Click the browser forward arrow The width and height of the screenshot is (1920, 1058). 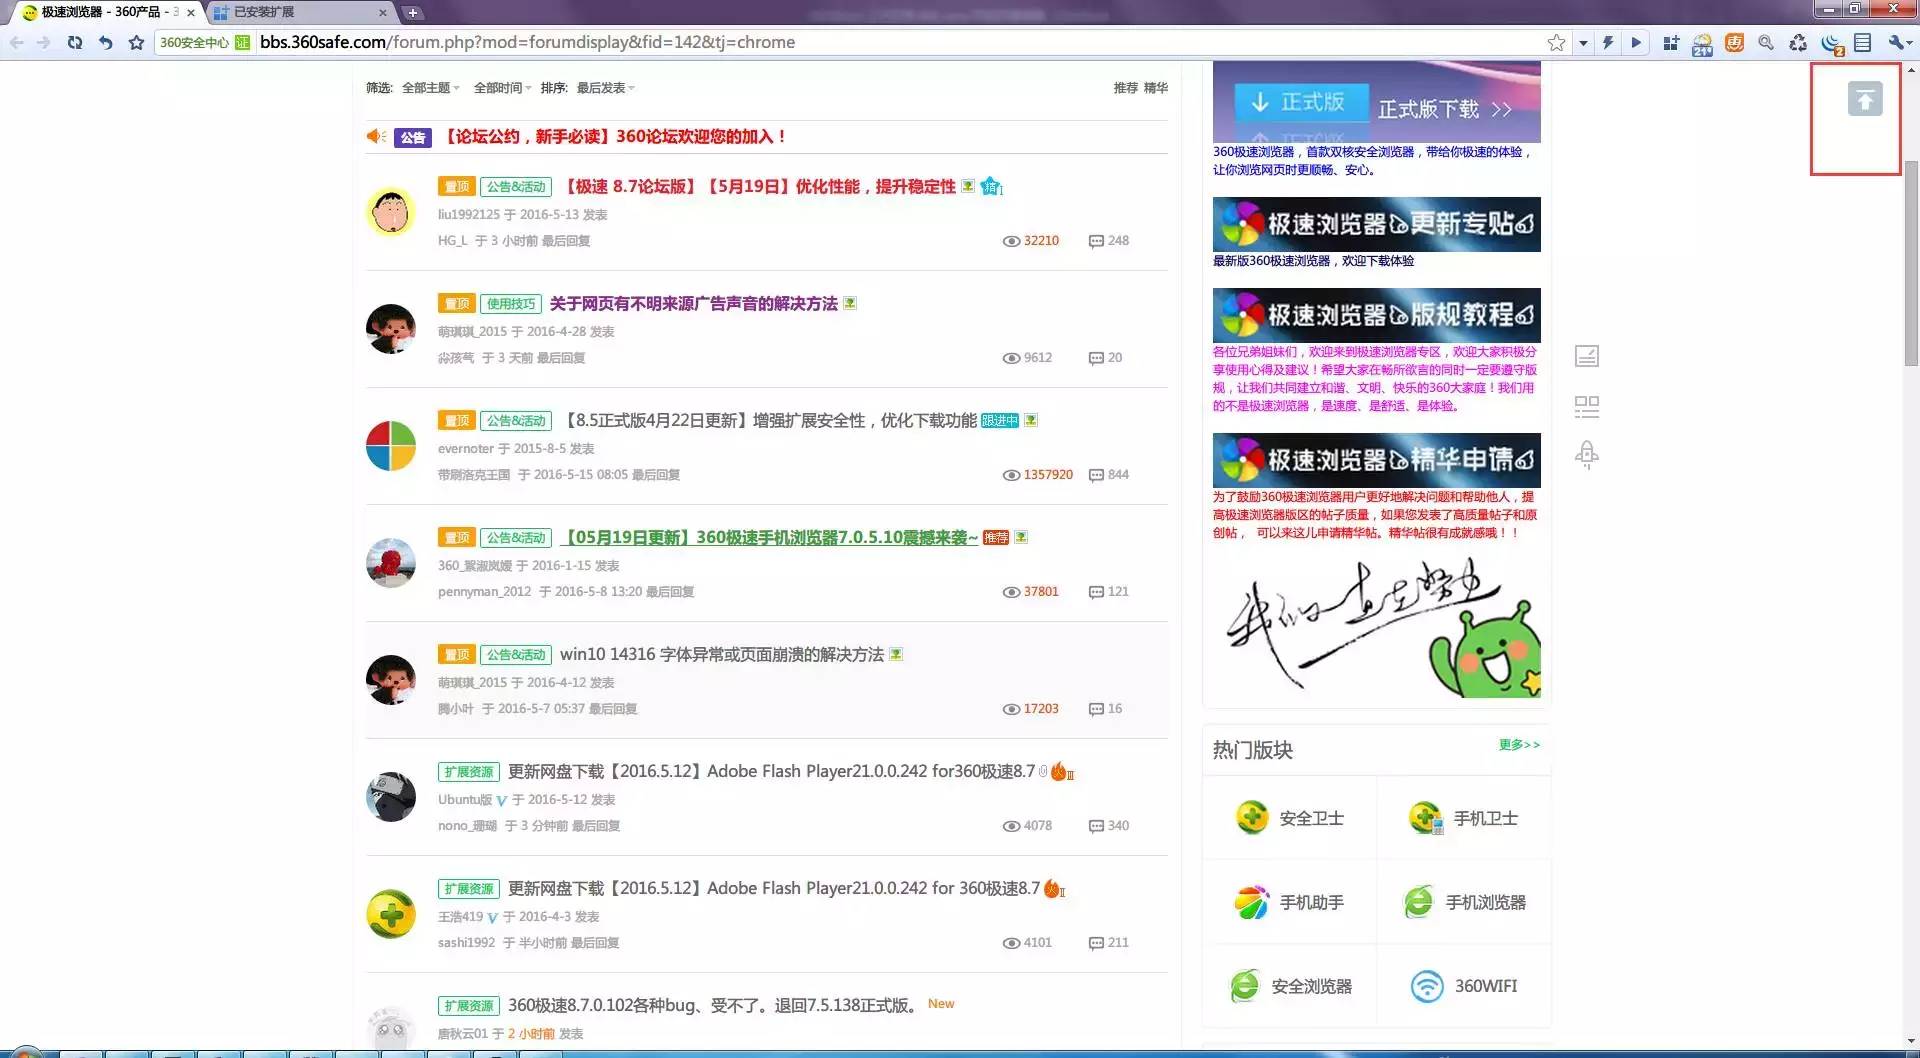(x=43, y=43)
